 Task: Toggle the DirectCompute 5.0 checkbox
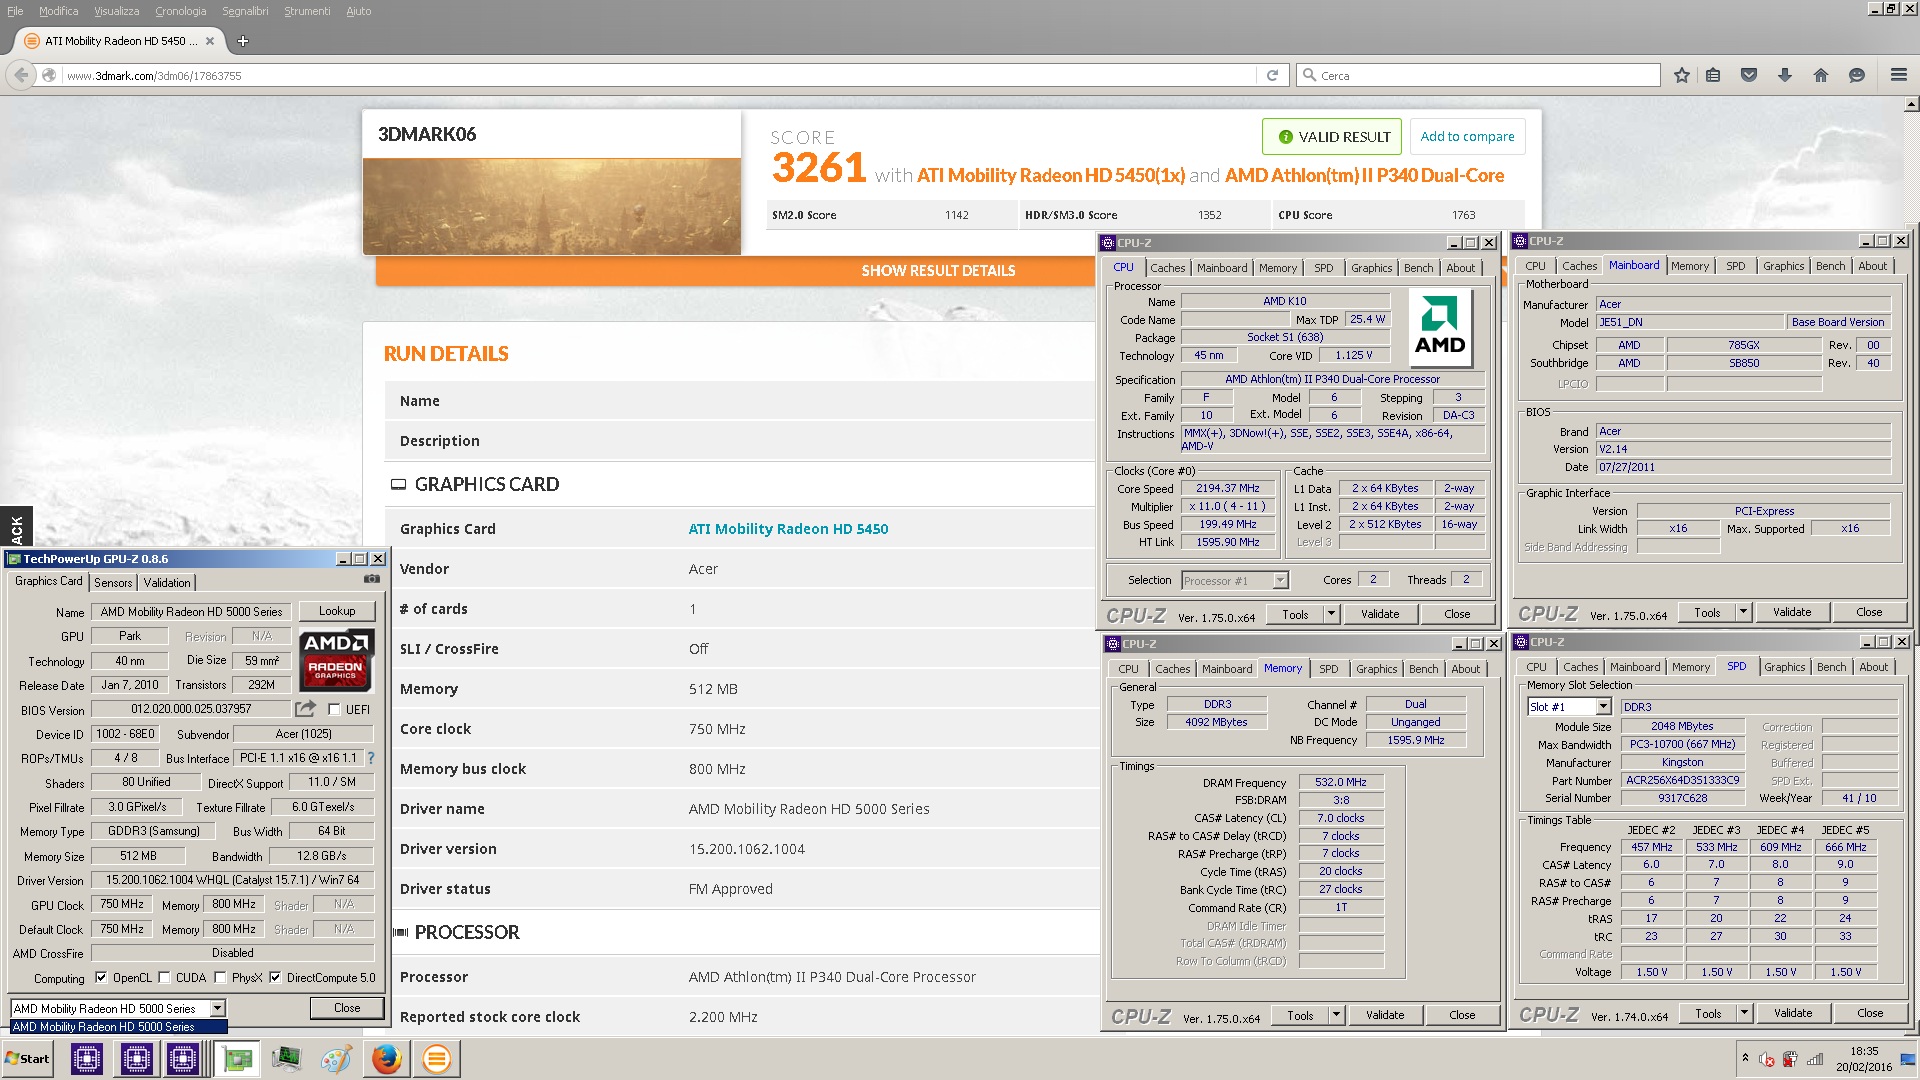tap(275, 978)
